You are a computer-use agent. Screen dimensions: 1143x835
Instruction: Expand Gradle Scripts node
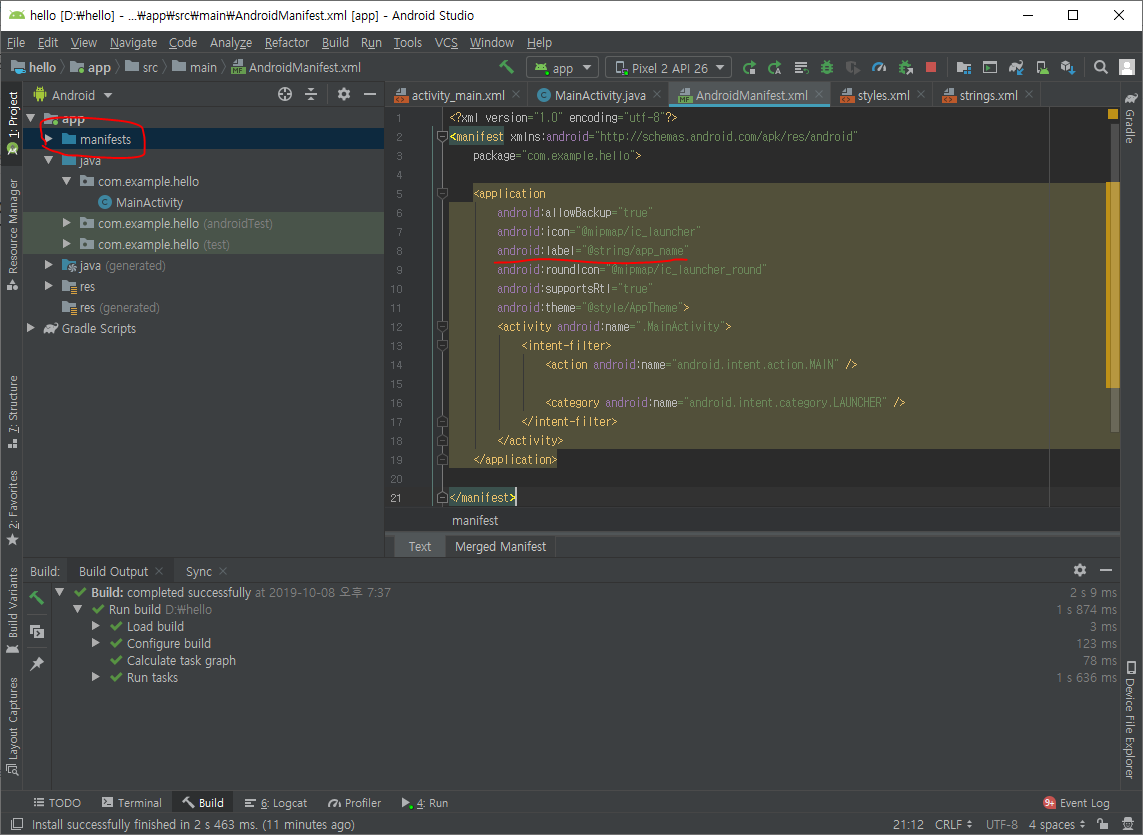coord(31,328)
